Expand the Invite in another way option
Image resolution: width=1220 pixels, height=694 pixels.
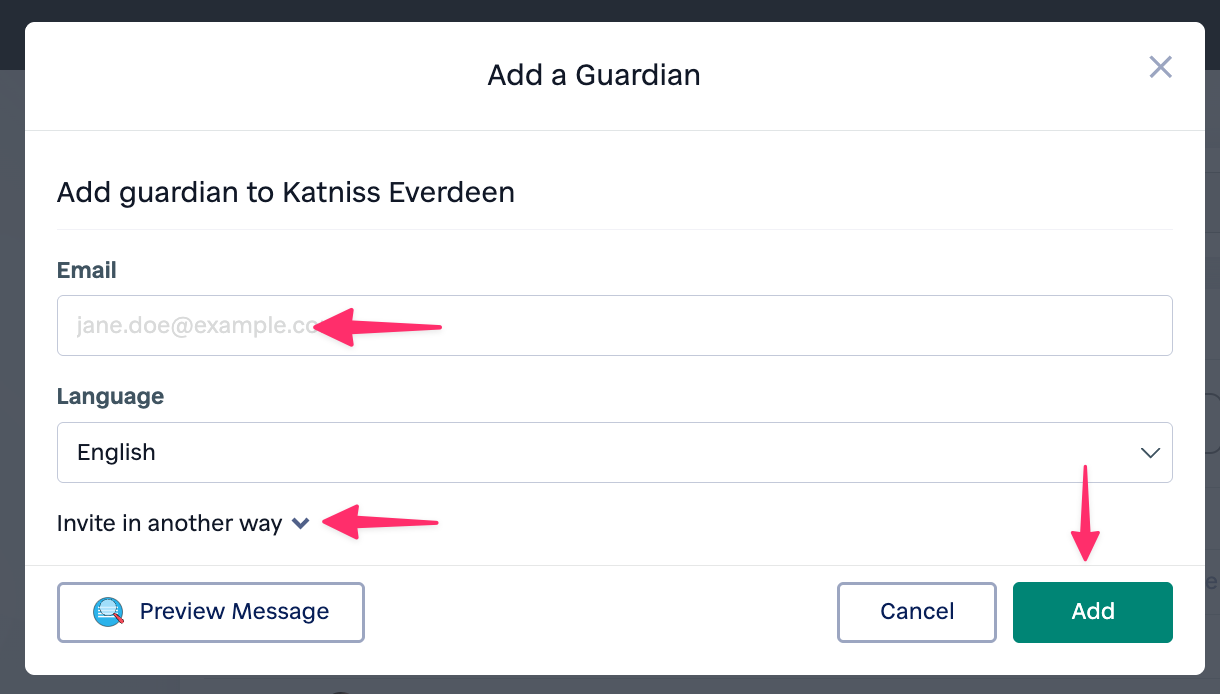tap(170, 523)
